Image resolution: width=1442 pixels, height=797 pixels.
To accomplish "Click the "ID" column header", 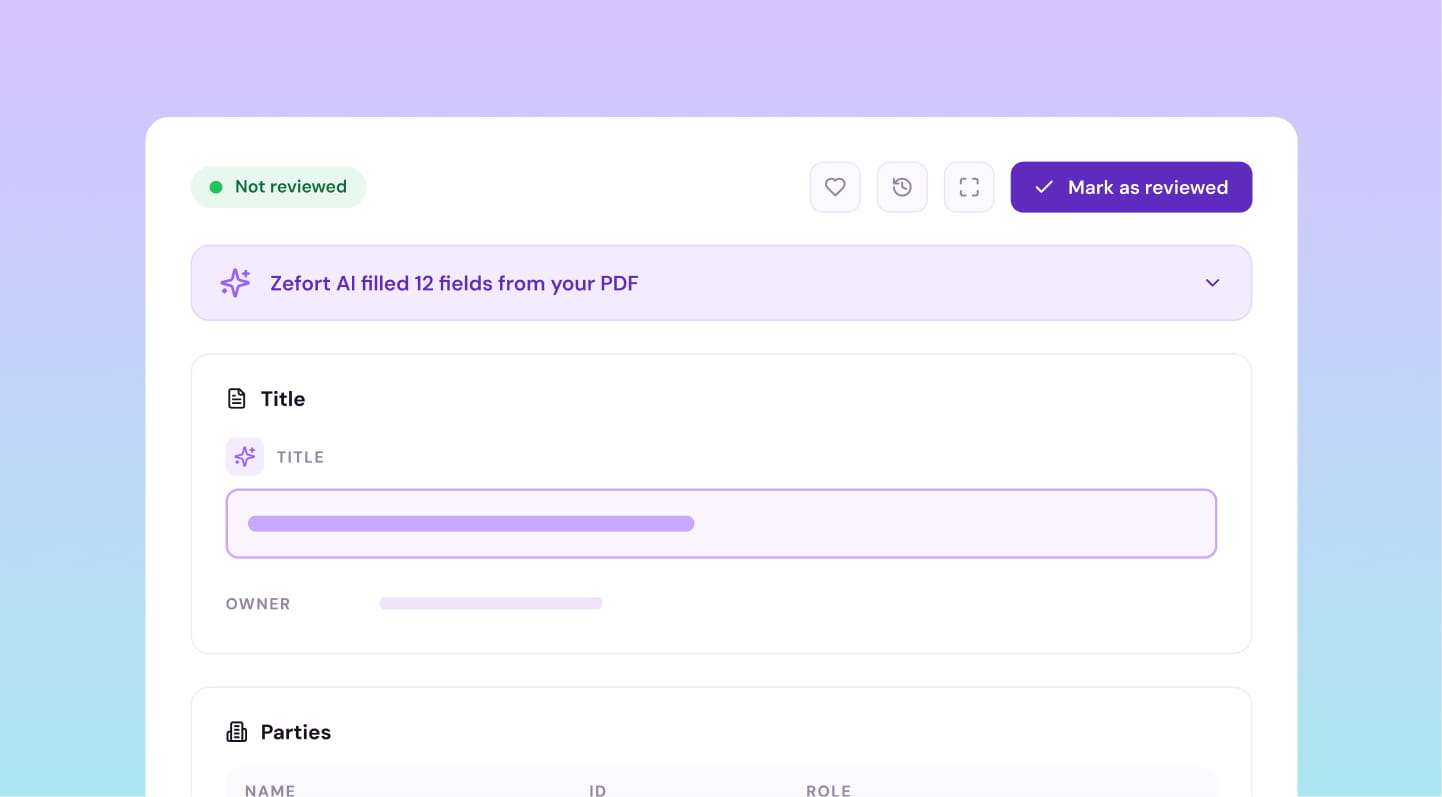I will point(598,790).
